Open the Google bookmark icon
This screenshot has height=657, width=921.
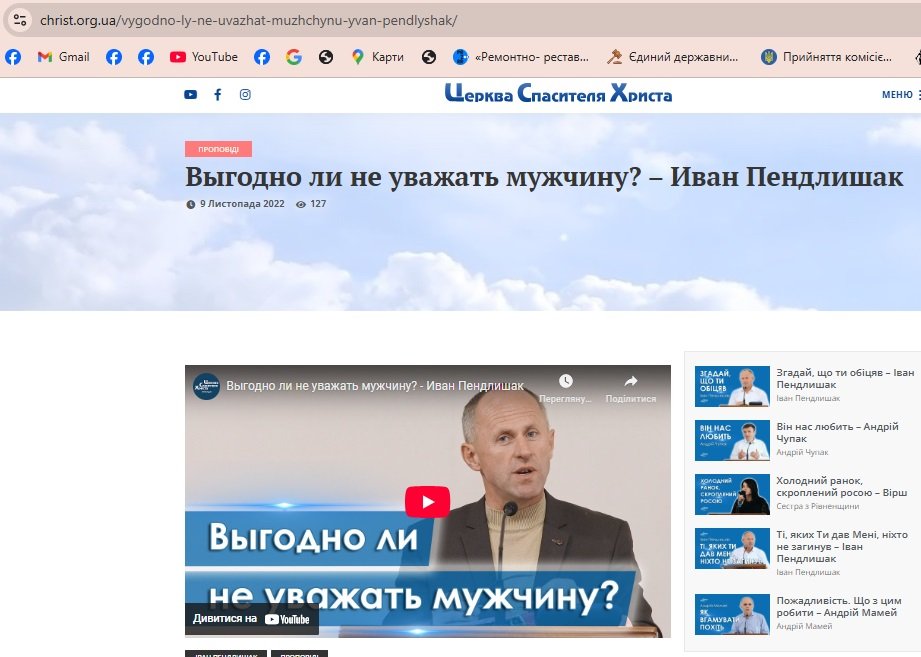coord(294,57)
